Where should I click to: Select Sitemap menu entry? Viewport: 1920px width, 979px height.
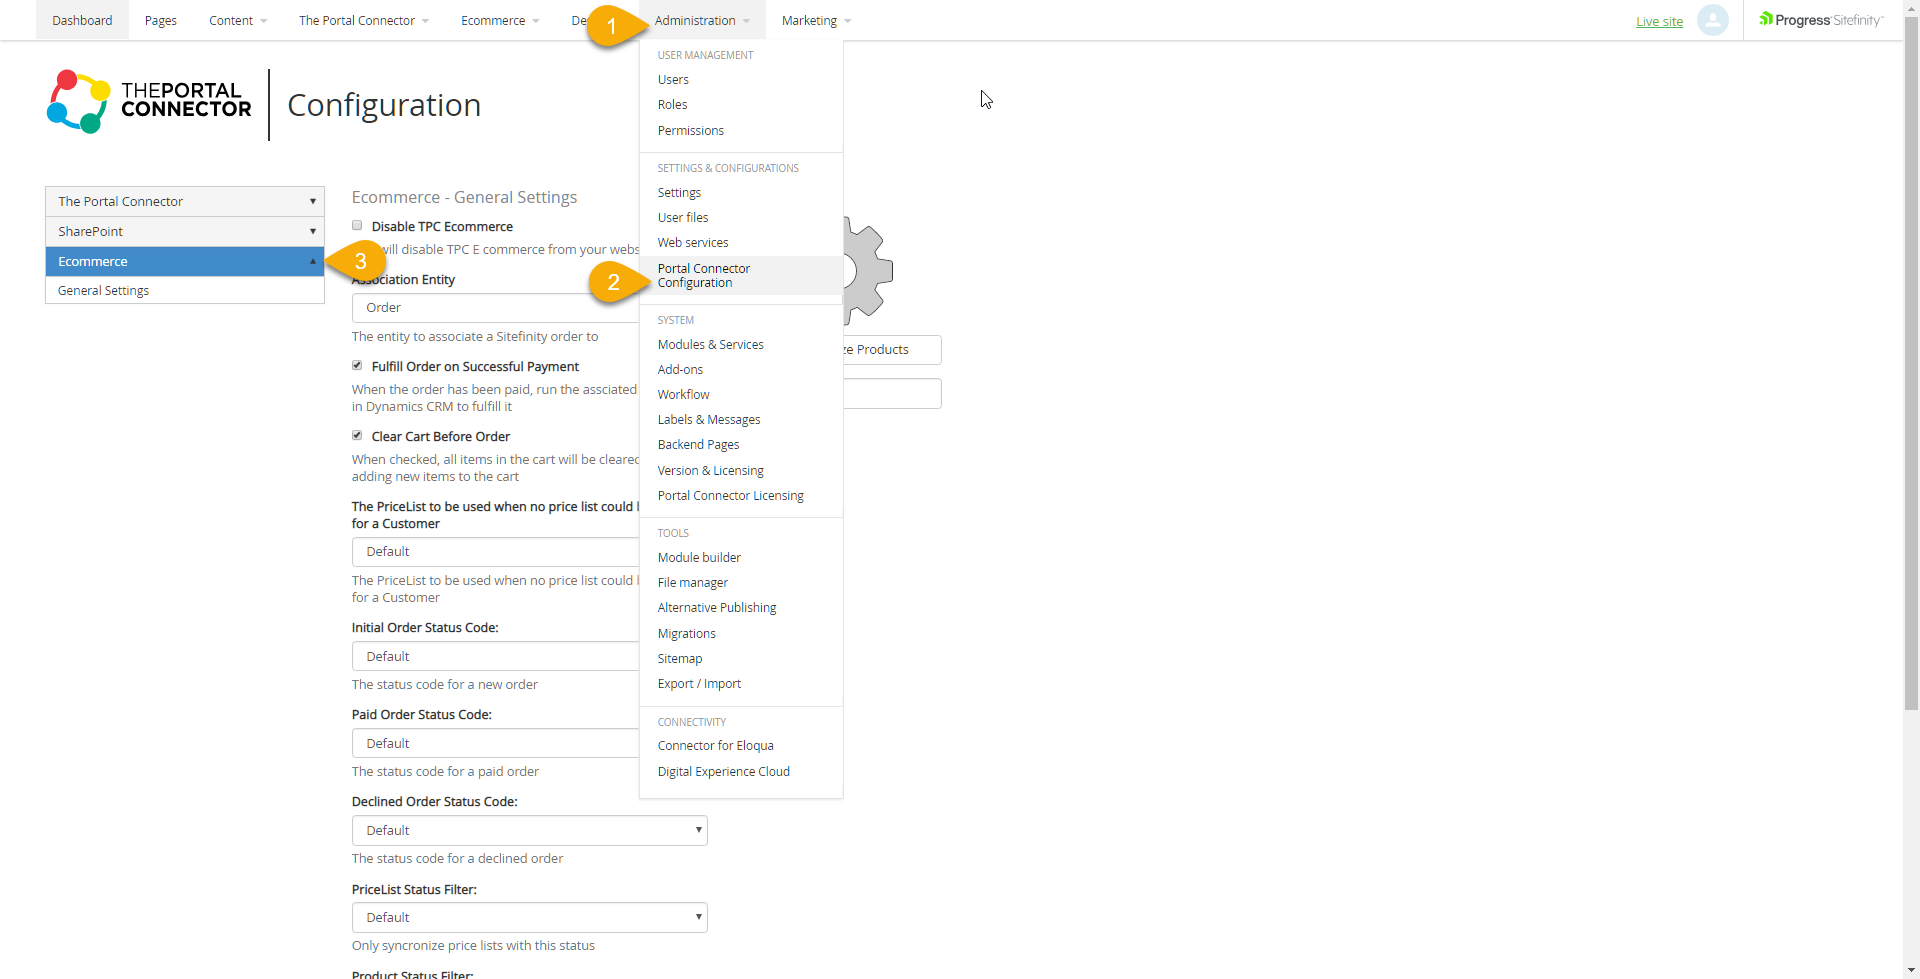pos(680,659)
